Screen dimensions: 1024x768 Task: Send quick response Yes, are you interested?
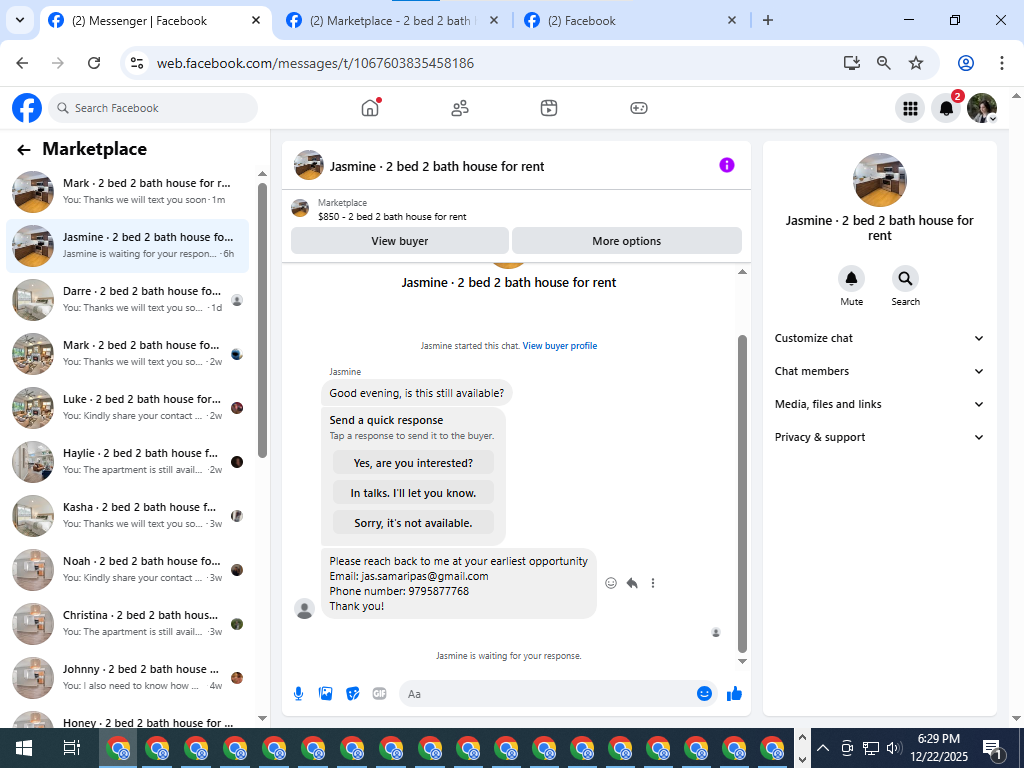pos(413,463)
